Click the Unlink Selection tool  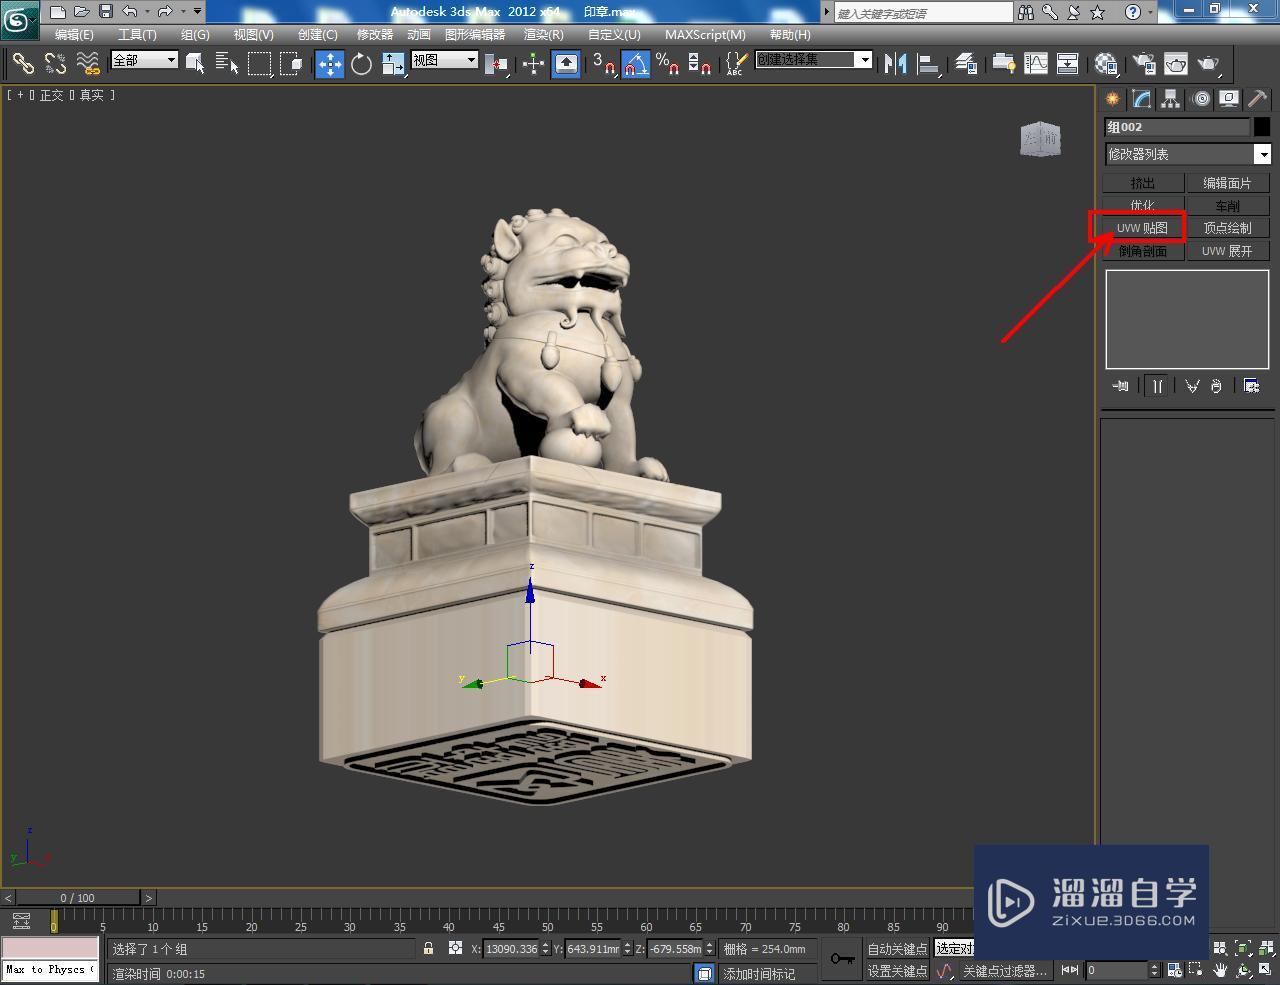click(55, 64)
